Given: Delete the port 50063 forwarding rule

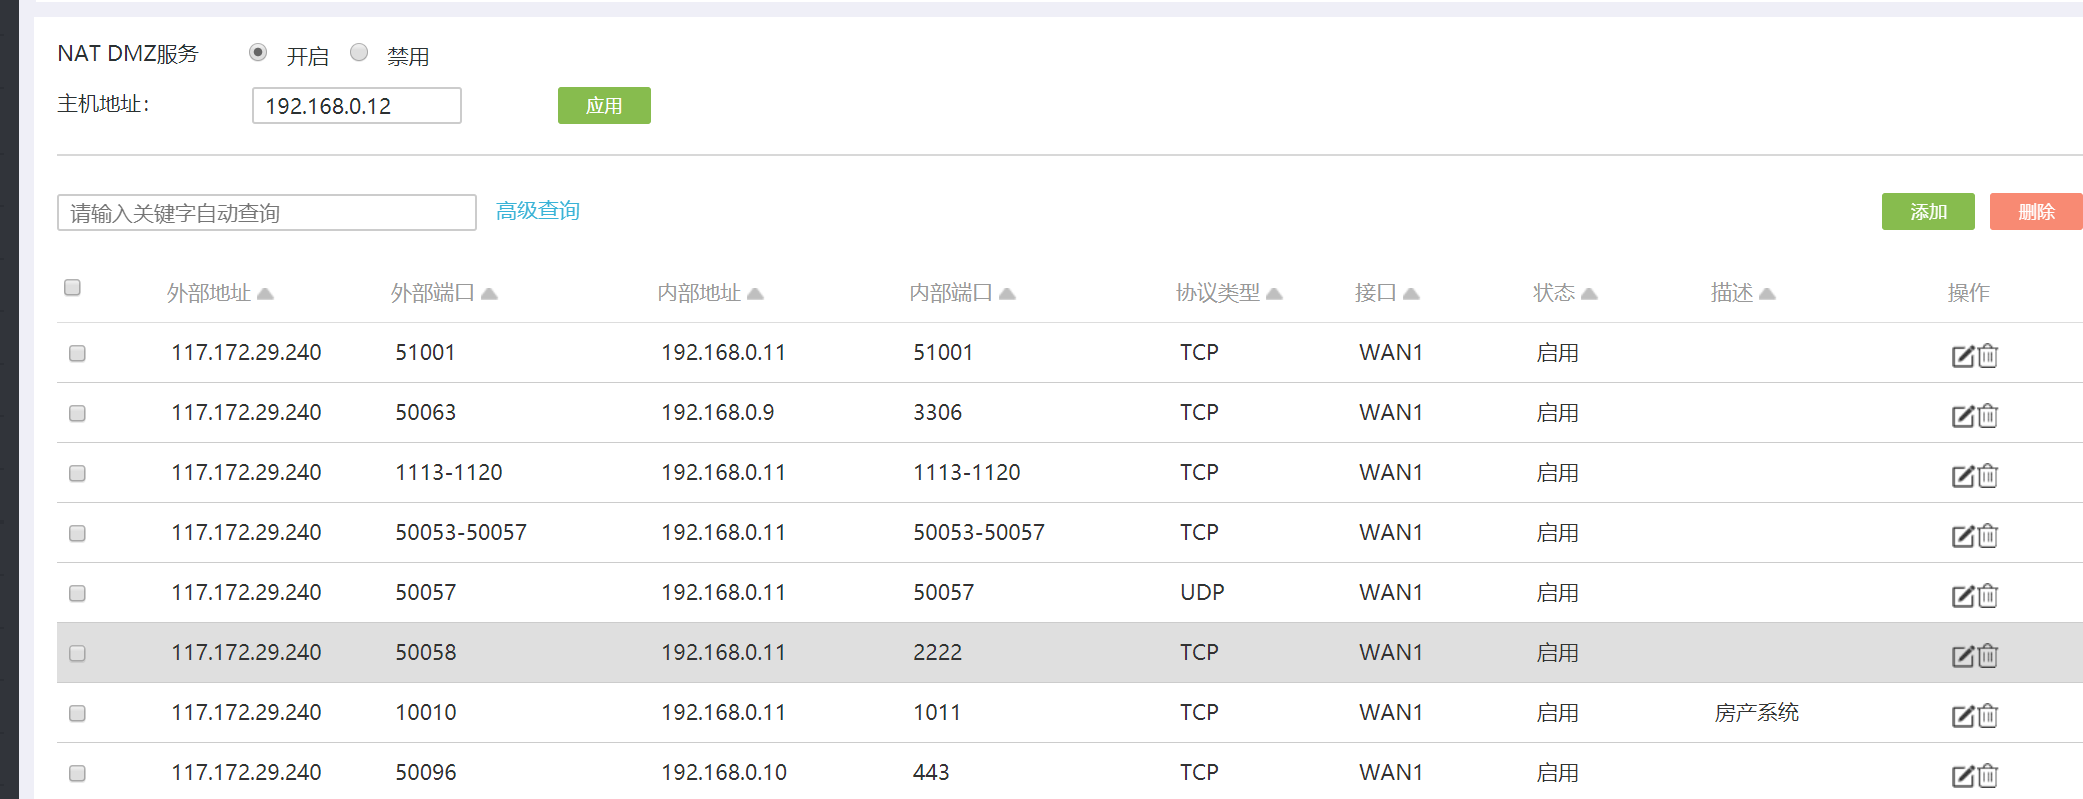Looking at the screenshot, I should pyautogui.click(x=1988, y=416).
